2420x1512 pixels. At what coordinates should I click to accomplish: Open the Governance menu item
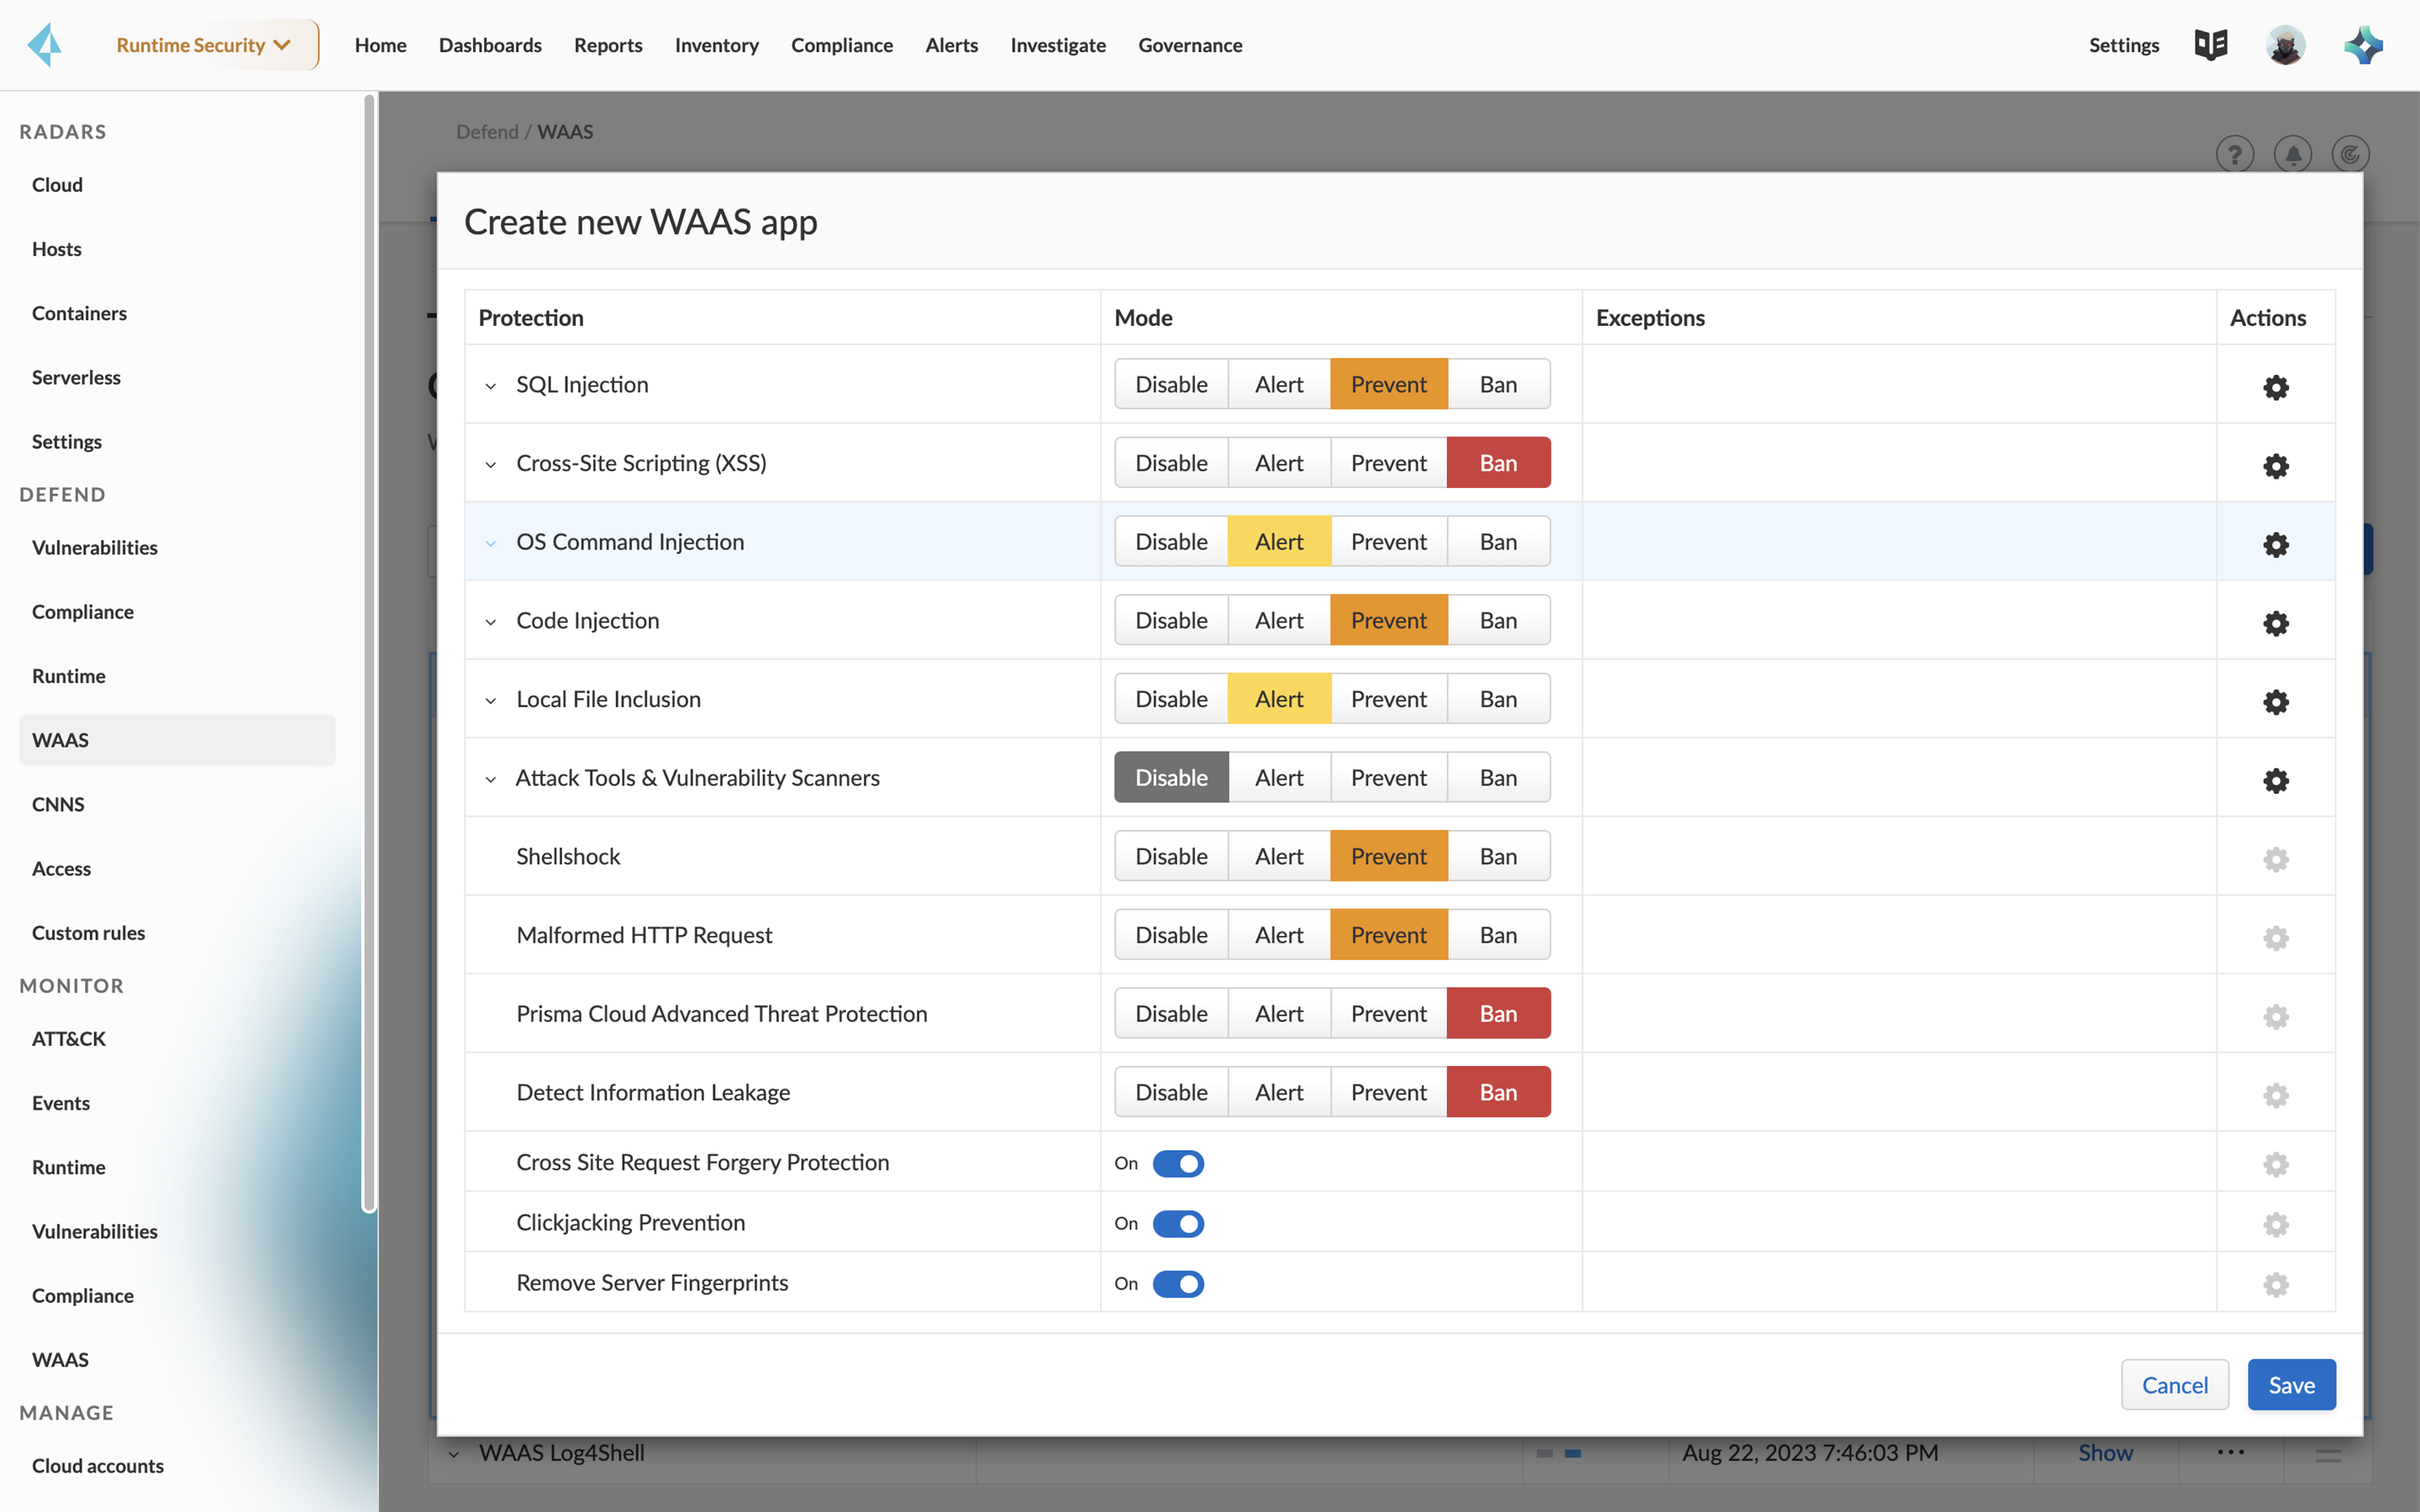(x=1189, y=45)
